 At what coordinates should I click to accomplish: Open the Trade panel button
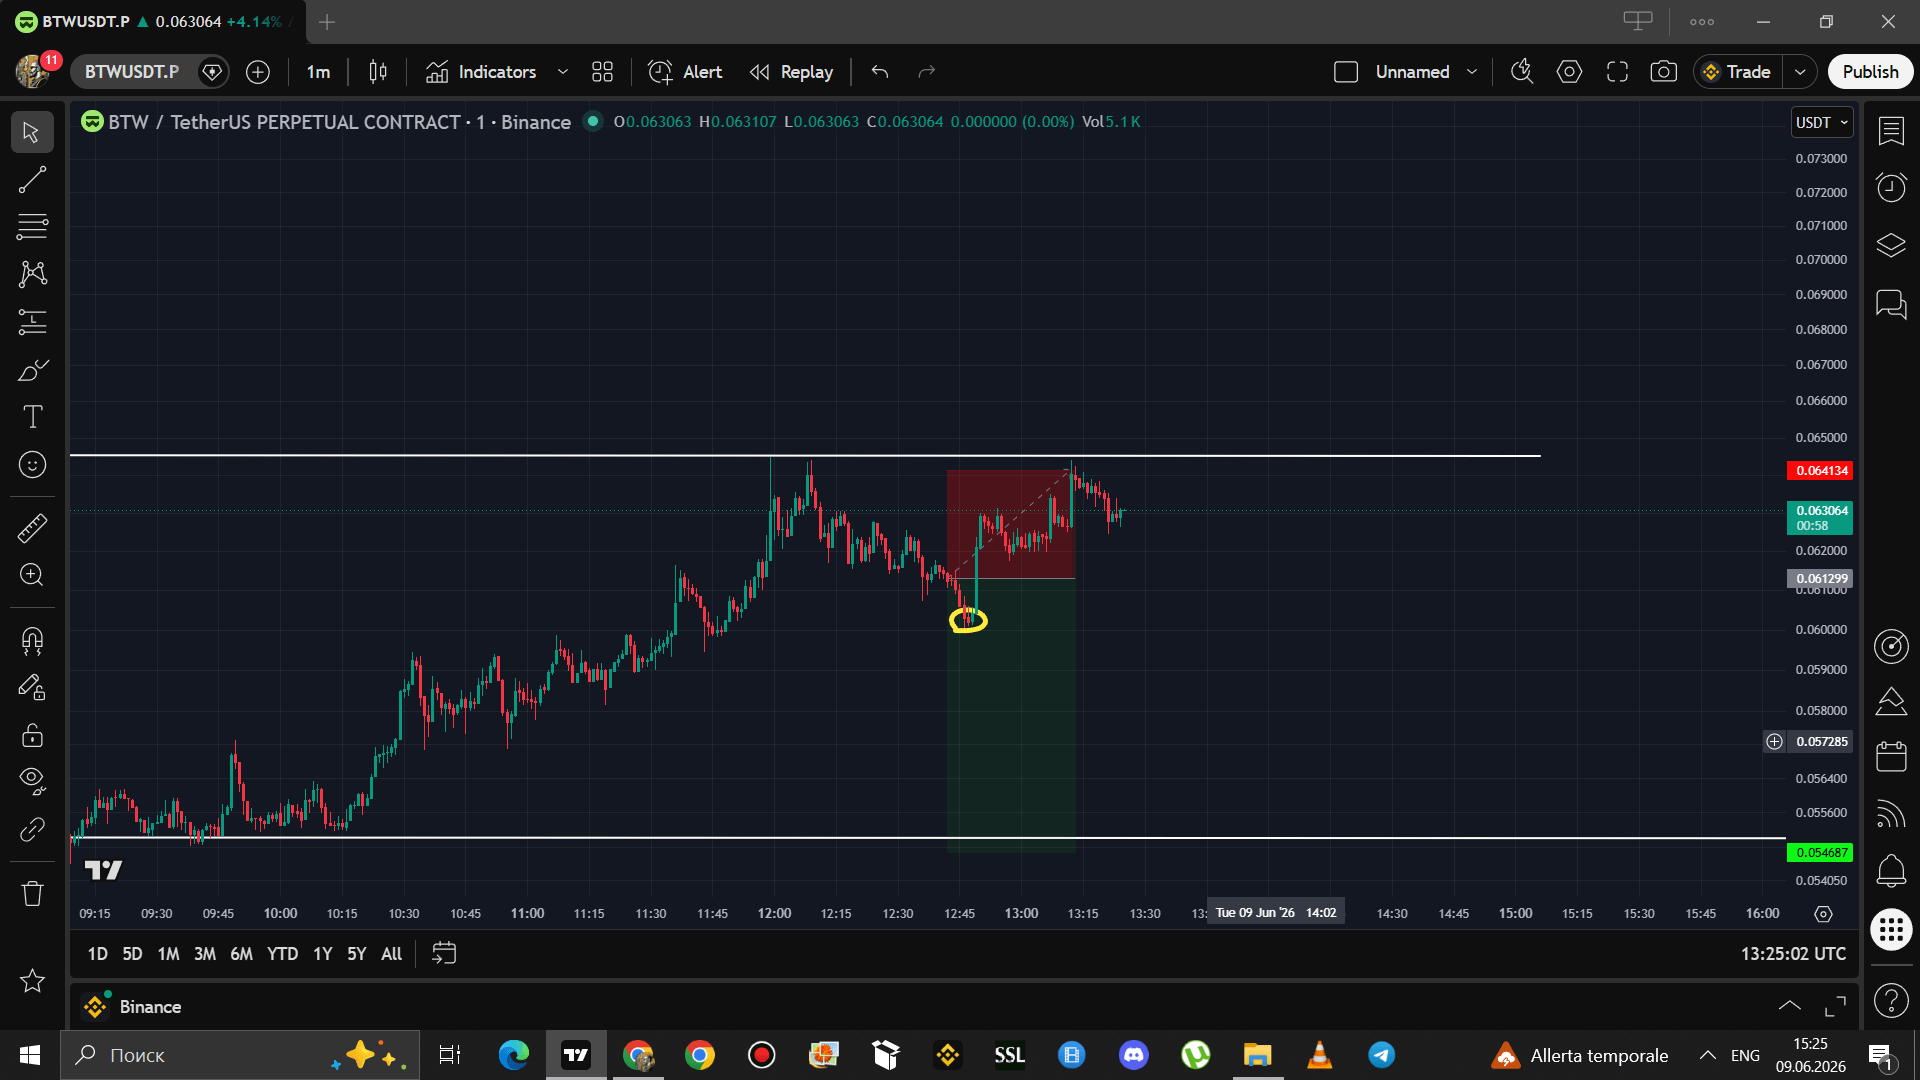click(x=1737, y=72)
